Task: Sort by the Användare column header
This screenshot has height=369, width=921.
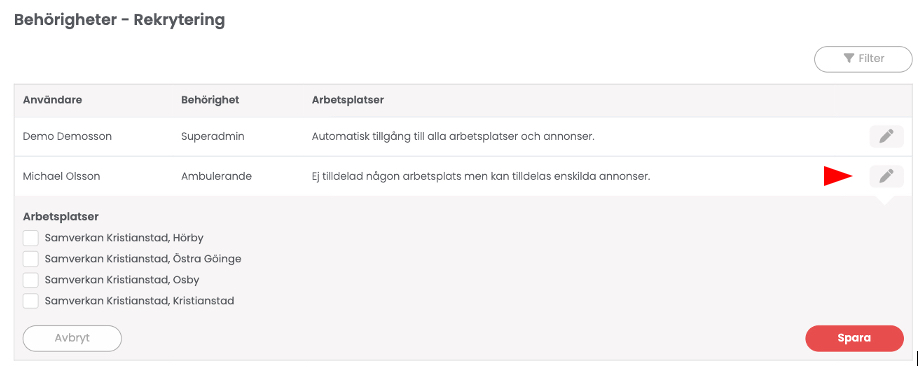Action: pos(52,100)
